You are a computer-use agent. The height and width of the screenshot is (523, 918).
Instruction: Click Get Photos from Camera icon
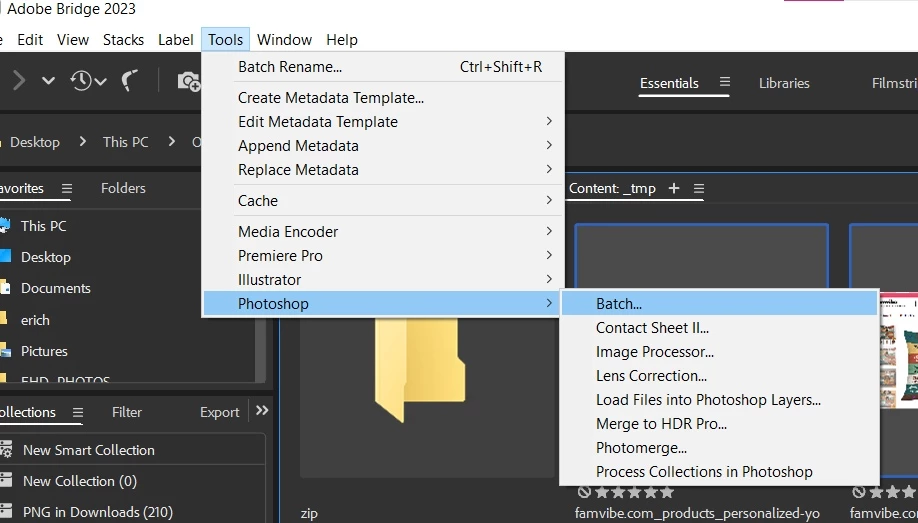pyautogui.click(x=189, y=81)
